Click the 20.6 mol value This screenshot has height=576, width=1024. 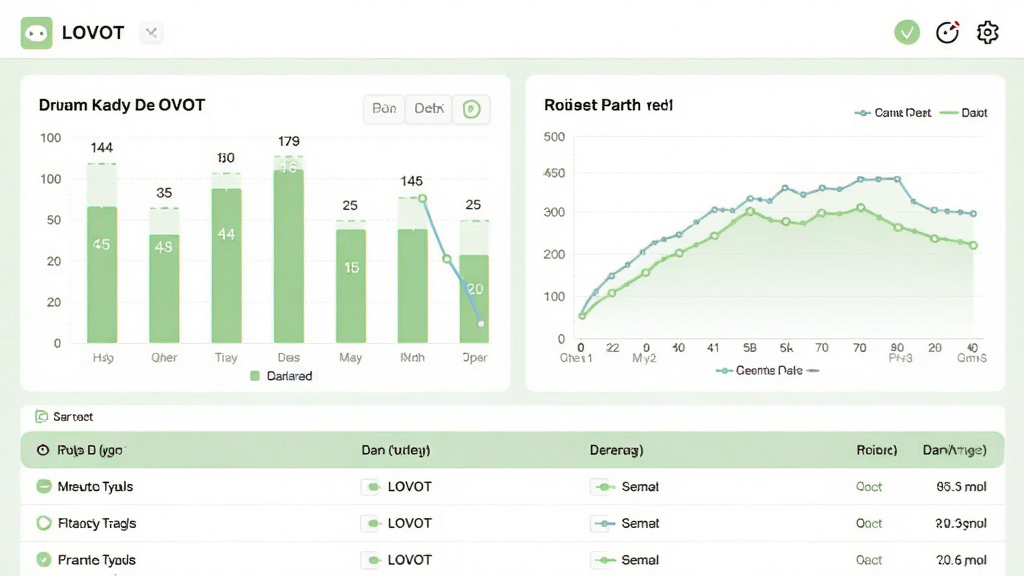point(961,560)
